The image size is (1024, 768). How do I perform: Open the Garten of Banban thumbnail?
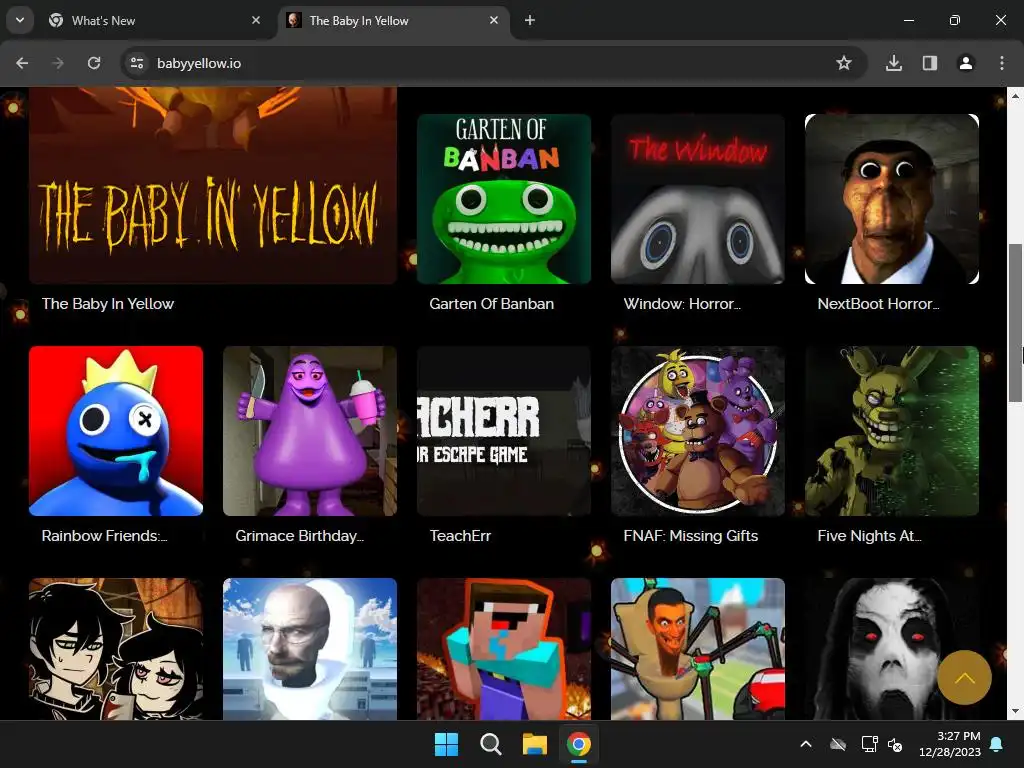coord(504,199)
